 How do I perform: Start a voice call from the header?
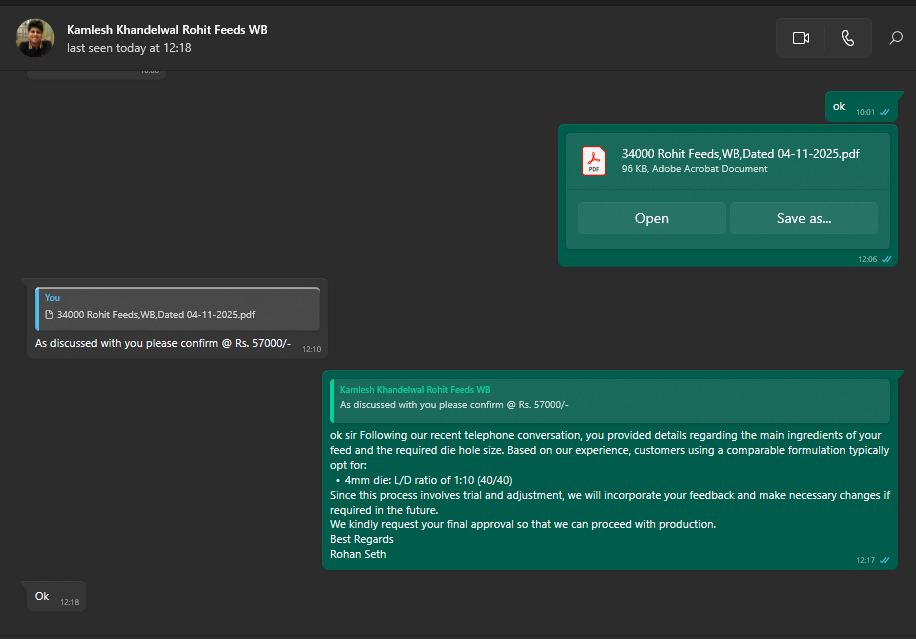pos(848,38)
